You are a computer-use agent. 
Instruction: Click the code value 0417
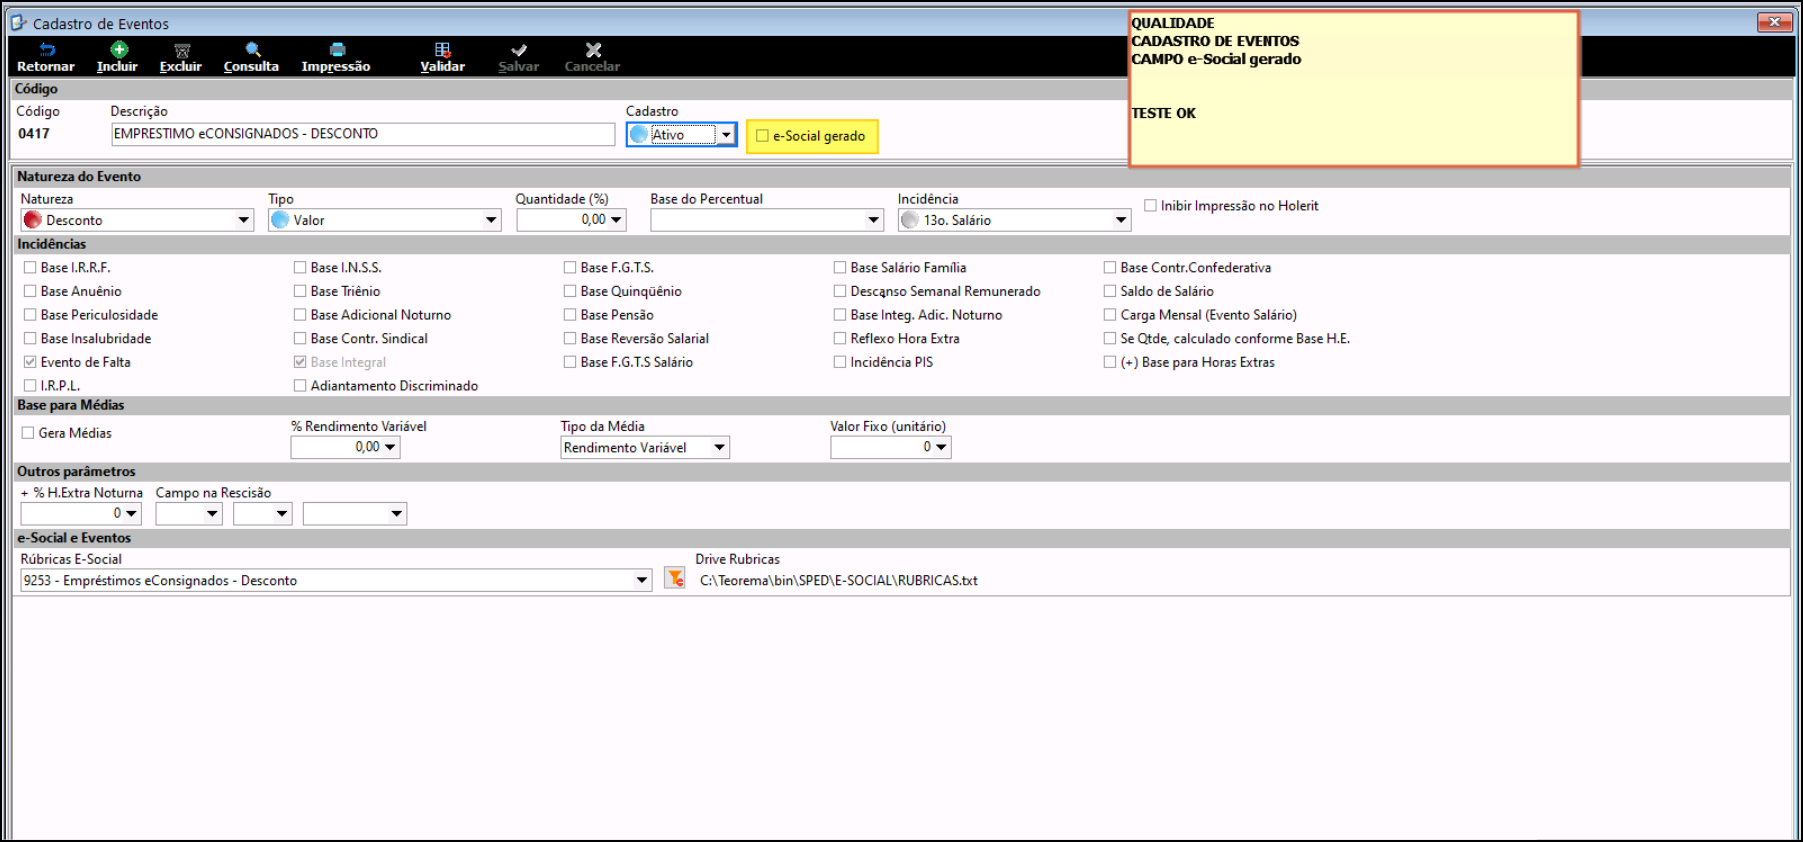point(34,134)
